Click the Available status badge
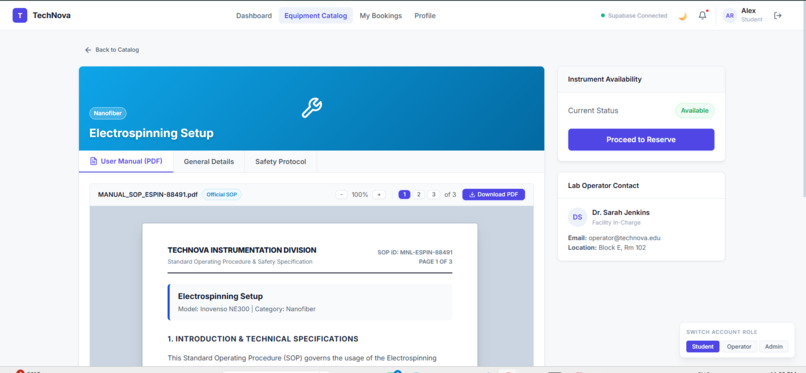The width and height of the screenshot is (806, 373). (694, 110)
